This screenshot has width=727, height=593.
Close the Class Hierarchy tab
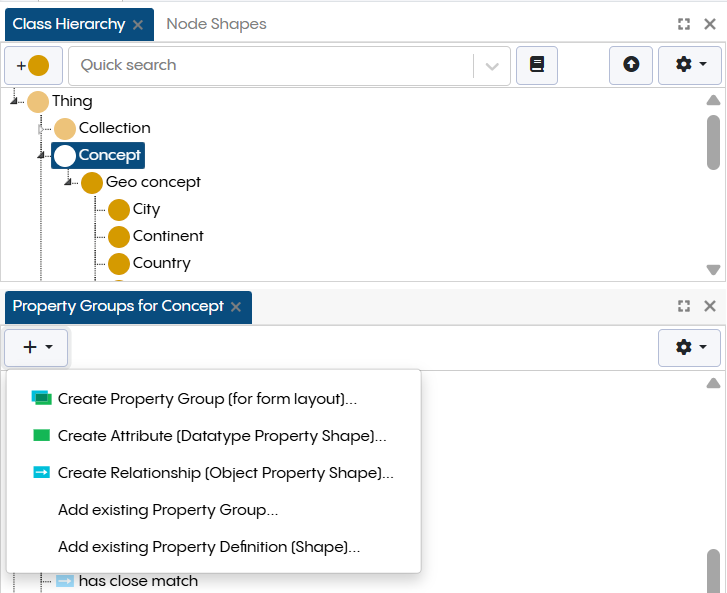138,24
